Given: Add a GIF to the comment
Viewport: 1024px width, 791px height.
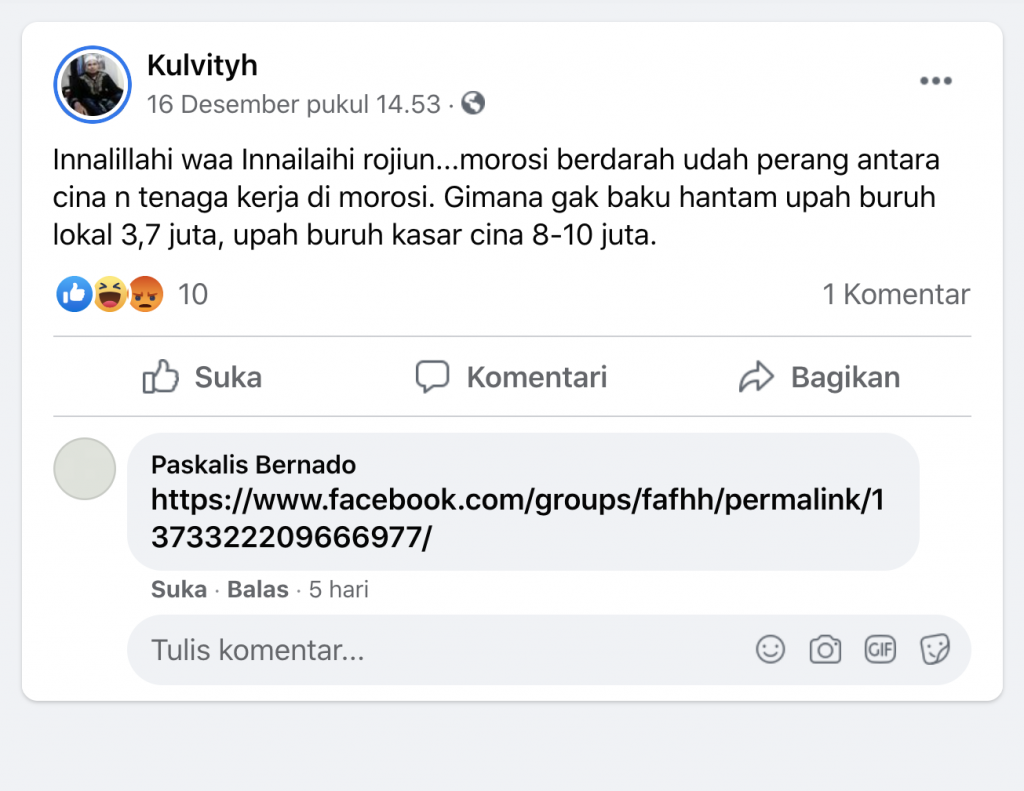Looking at the screenshot, I should (x=880, y=649).
